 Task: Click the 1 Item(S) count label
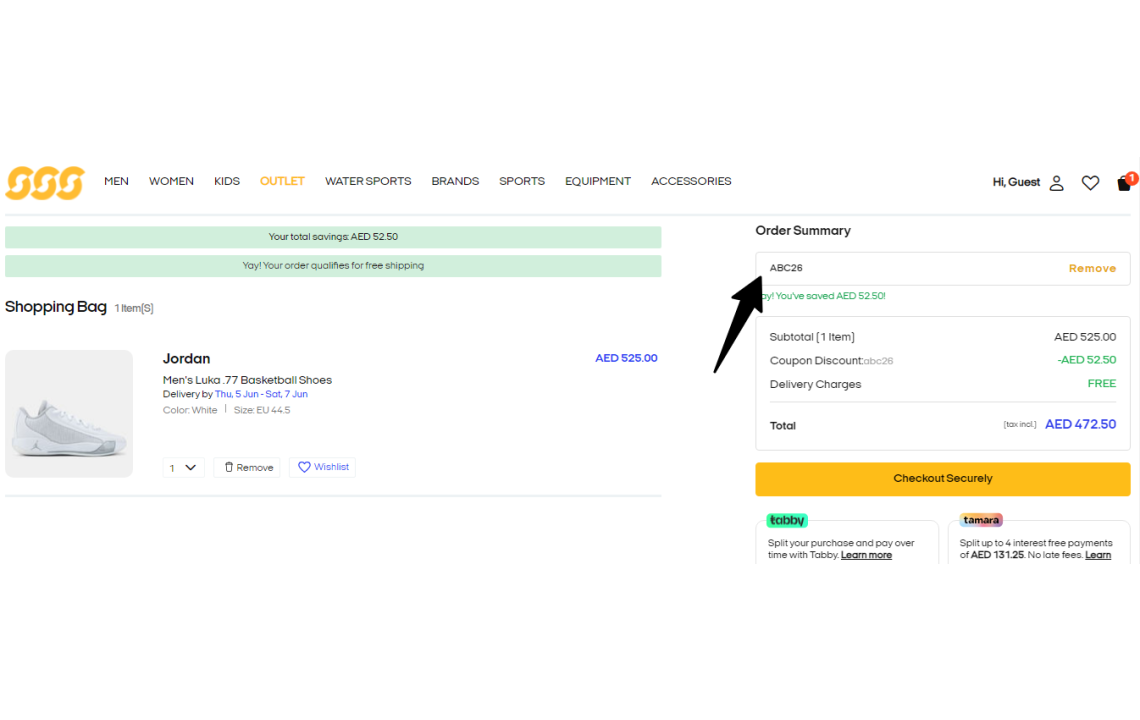pyautogui.click(x=134, y=308)
